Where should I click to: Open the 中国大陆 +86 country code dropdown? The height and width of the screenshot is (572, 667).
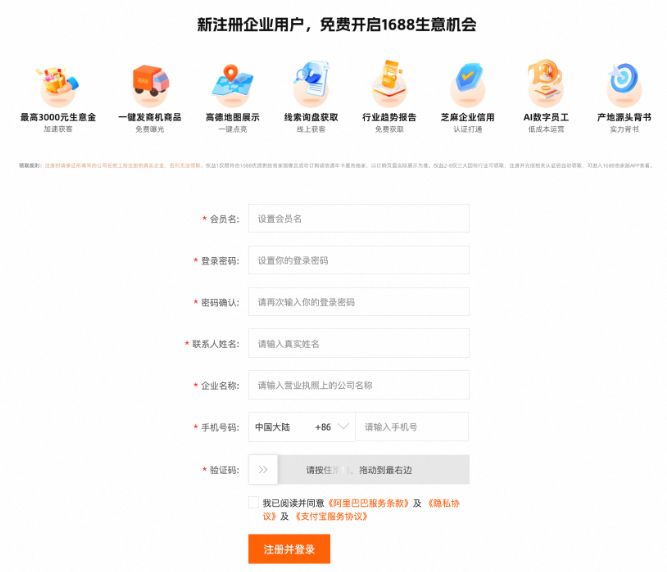coord(302,427)
